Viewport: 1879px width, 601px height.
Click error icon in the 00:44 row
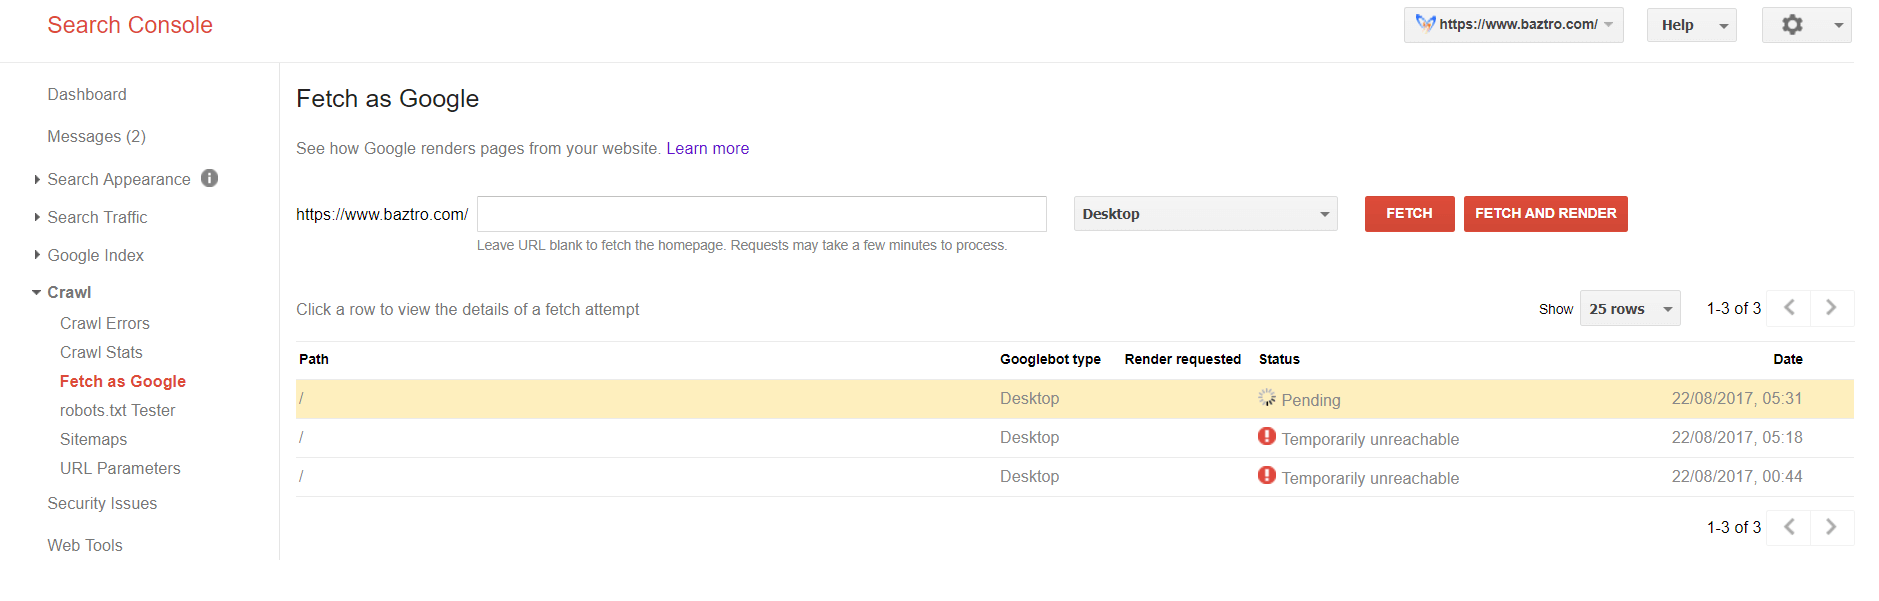point(1267,476)
